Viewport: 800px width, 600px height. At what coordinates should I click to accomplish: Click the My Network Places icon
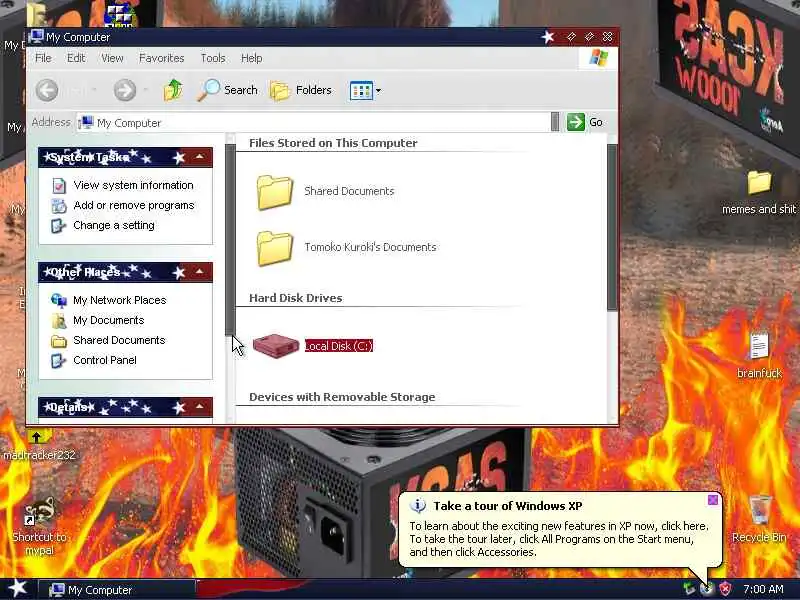(x=59, y=301)
